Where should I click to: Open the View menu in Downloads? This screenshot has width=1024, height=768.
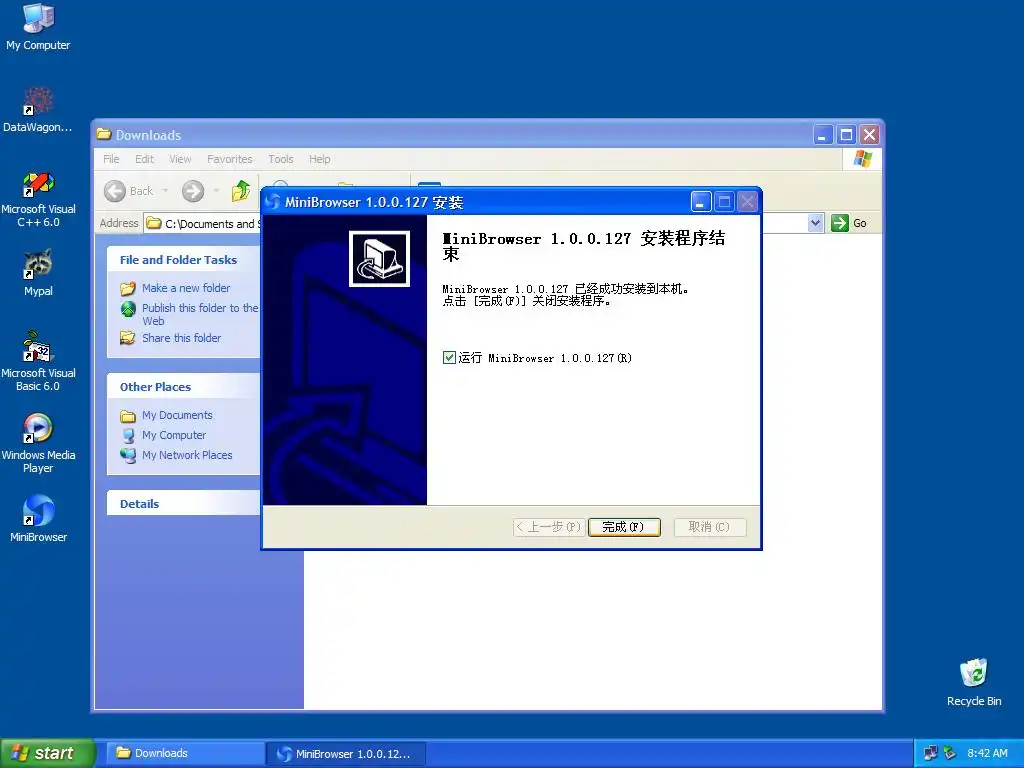[x=180, y=159]
